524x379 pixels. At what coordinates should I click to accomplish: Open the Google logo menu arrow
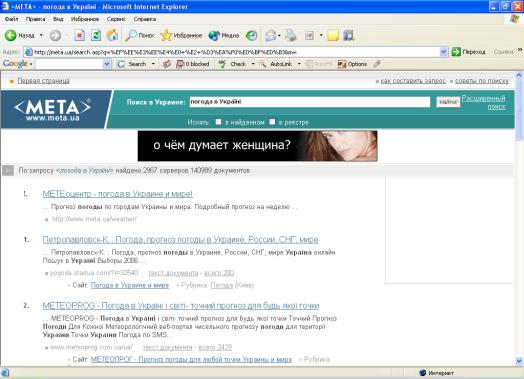pos(31,64)
